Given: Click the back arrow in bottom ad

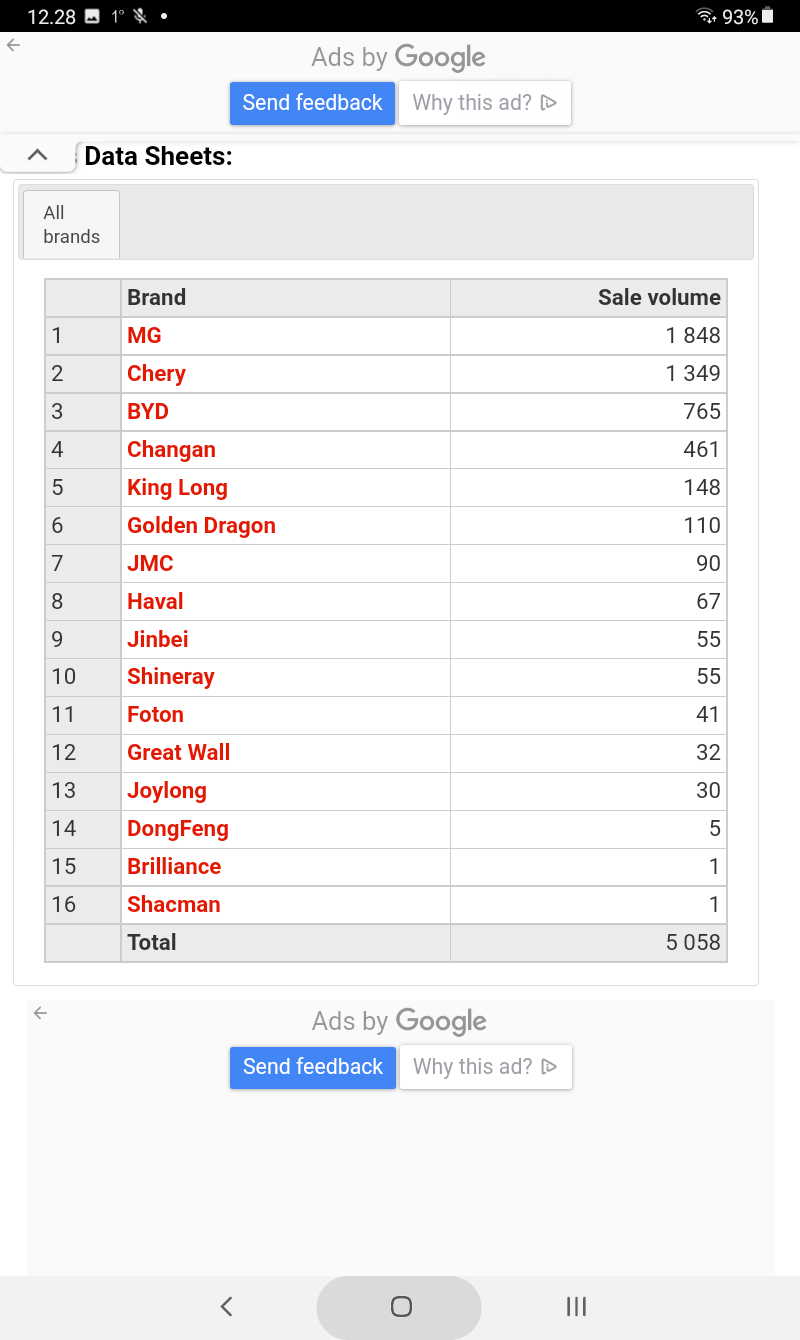Looking at the screenshot, I should click(40, 1013).
